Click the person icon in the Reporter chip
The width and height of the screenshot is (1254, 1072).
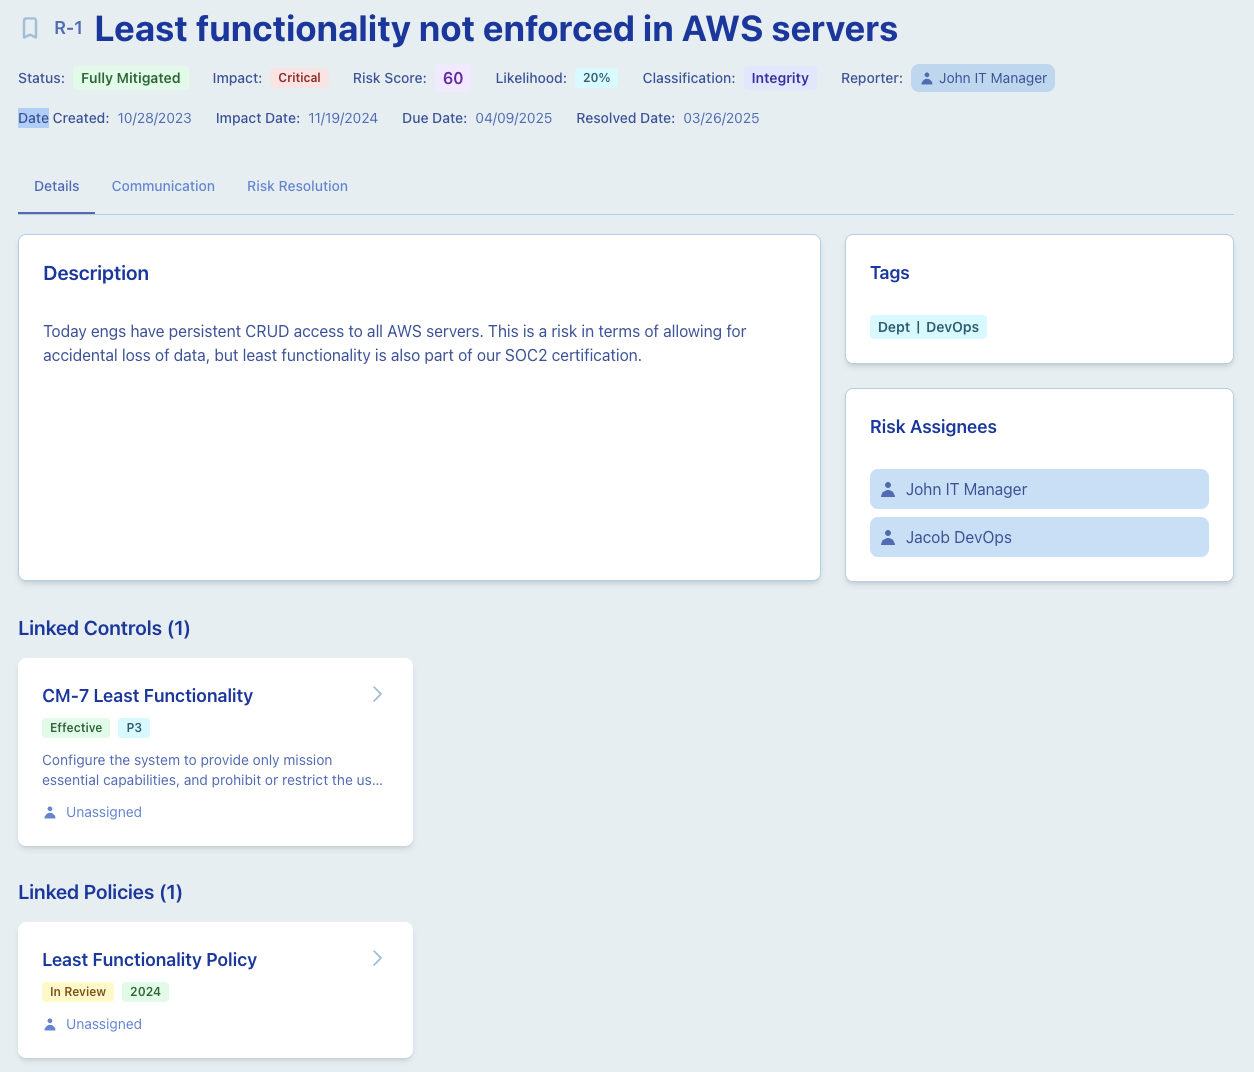click(929, 77)
